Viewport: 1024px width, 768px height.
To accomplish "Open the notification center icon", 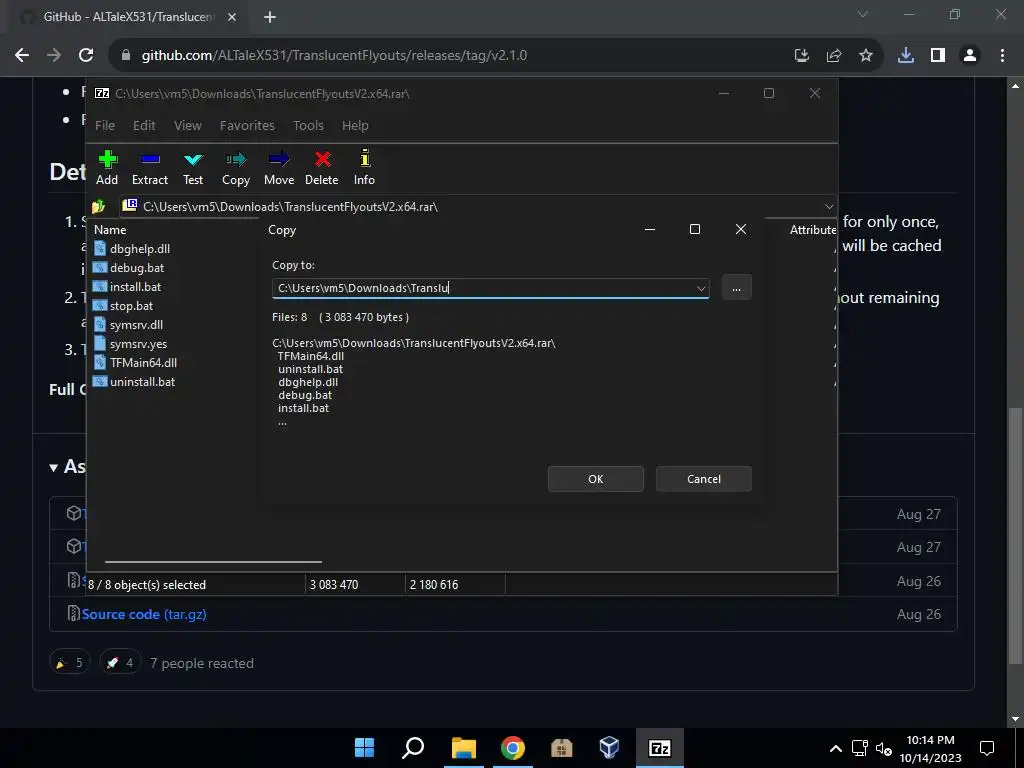I will (987, 748).
